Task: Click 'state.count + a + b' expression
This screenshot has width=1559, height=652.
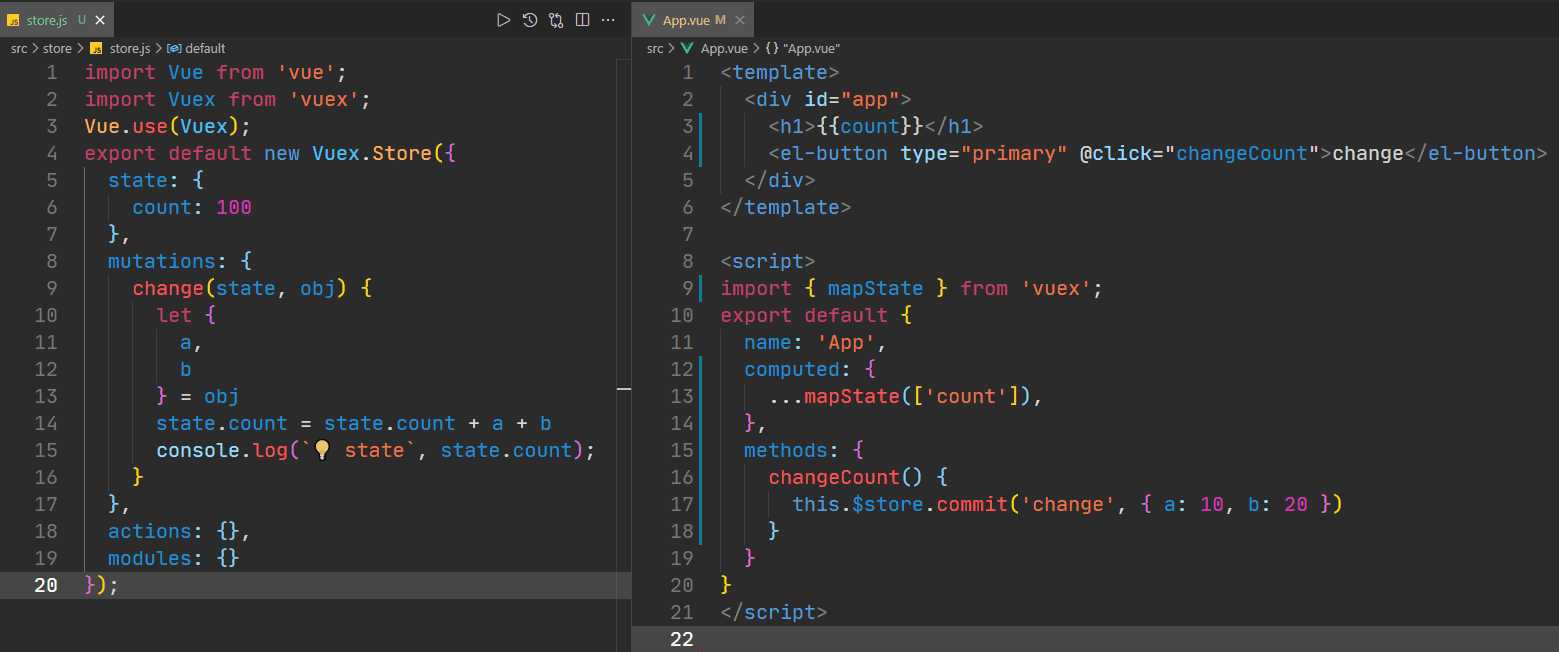Action: coord(438,423)
